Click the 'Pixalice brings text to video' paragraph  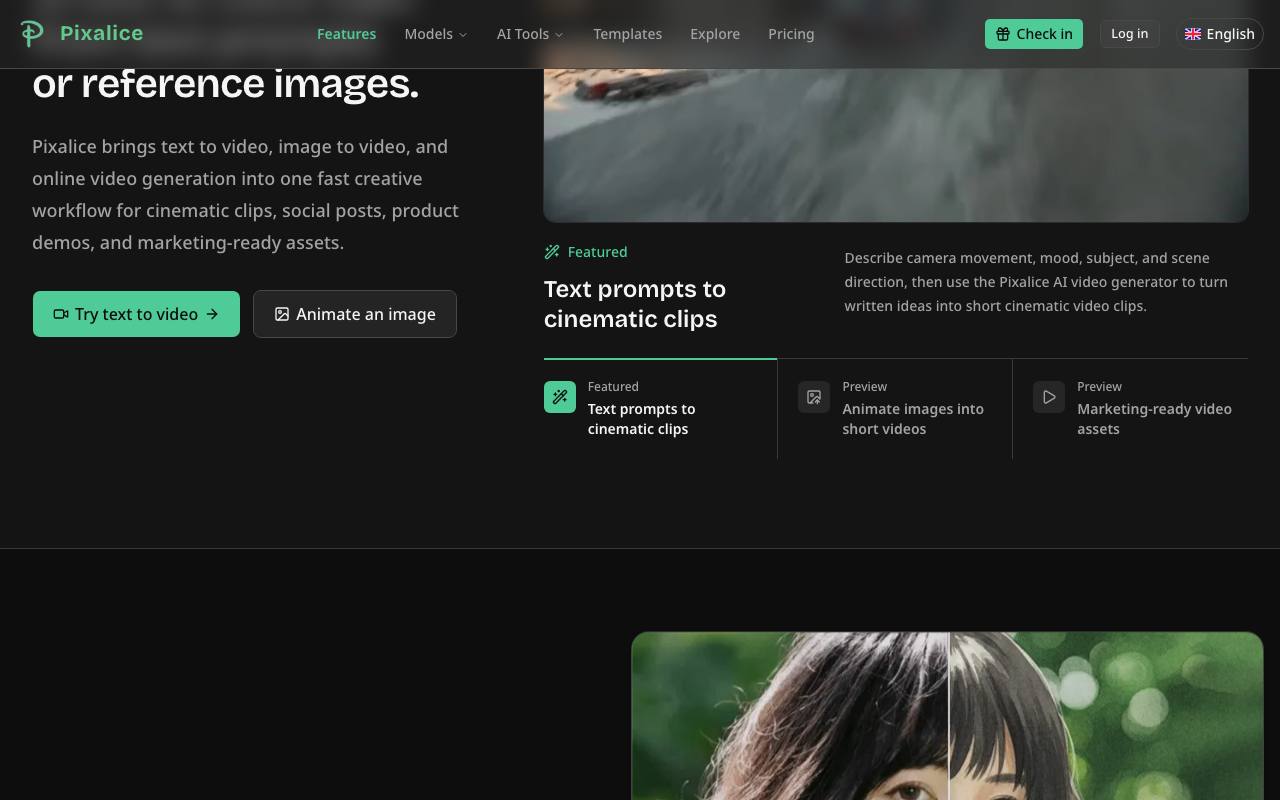[246, 194]
